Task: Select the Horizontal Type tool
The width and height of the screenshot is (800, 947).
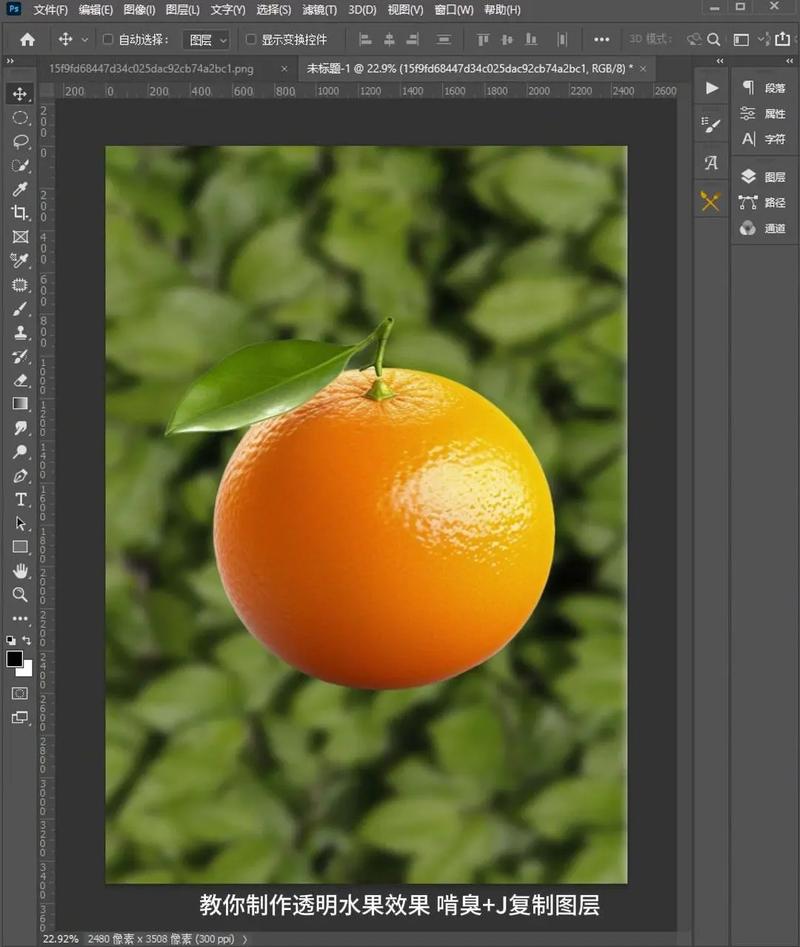Action: click(x=19, y=499)
